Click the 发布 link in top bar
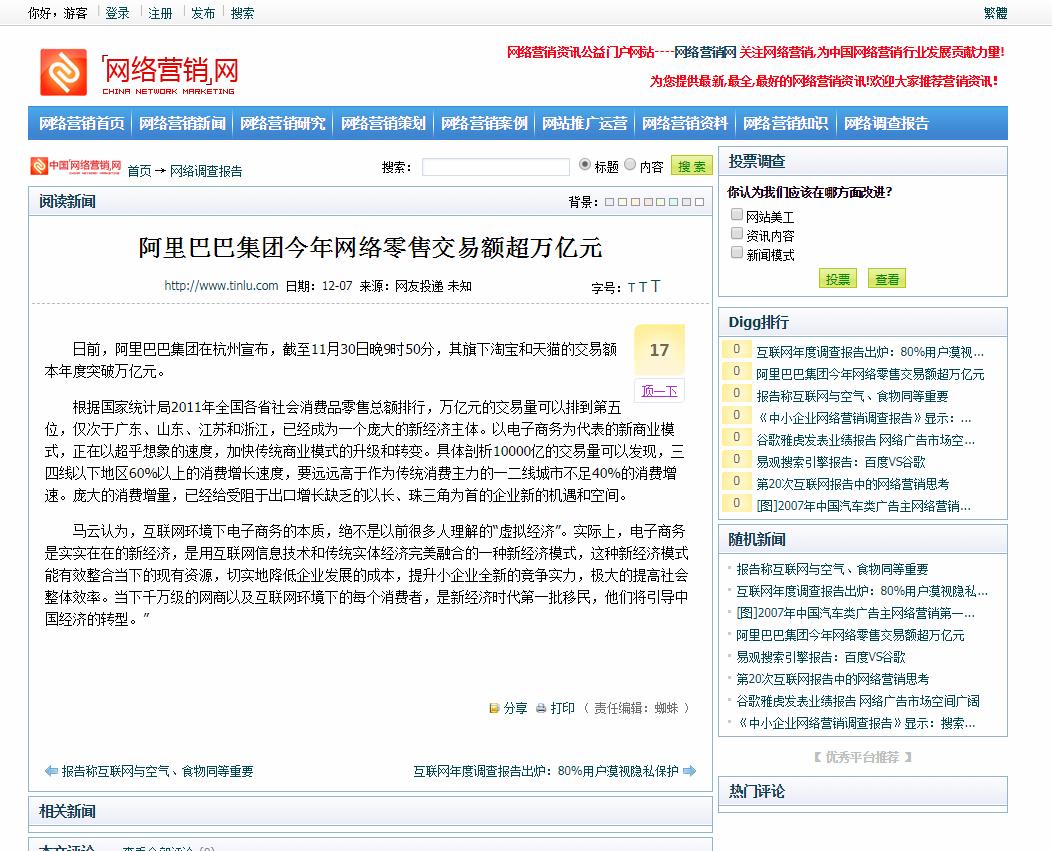 203,13
